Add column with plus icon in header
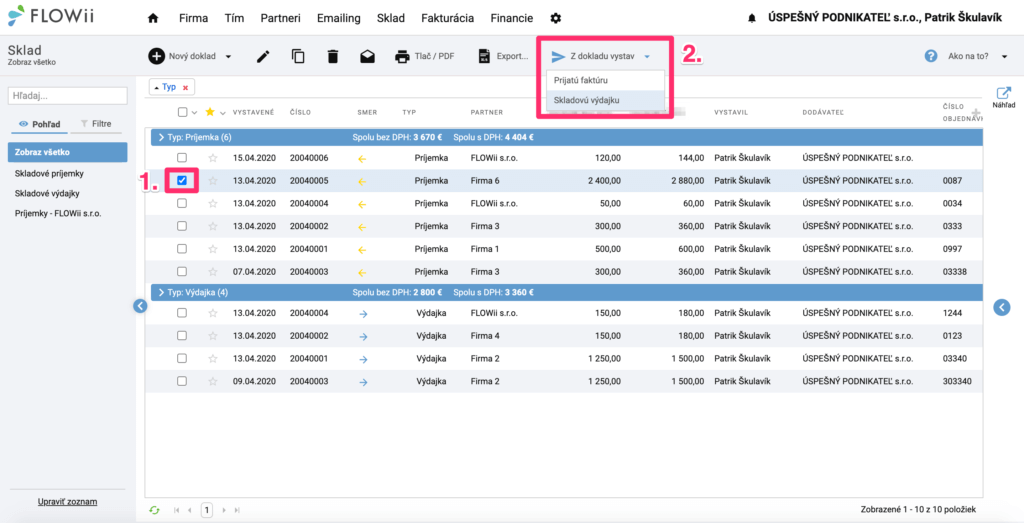Image resolution: width=1024 pixels, height=523 pixels. coord(976,113)
